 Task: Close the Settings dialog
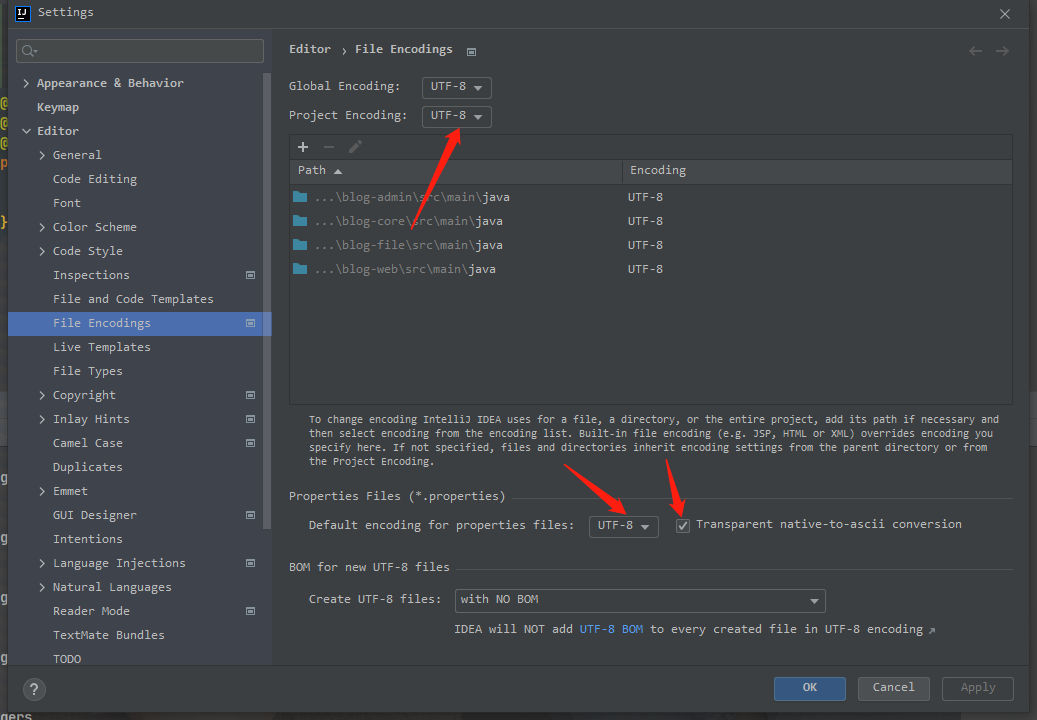pyautogui.click(x=1005, y=14)
